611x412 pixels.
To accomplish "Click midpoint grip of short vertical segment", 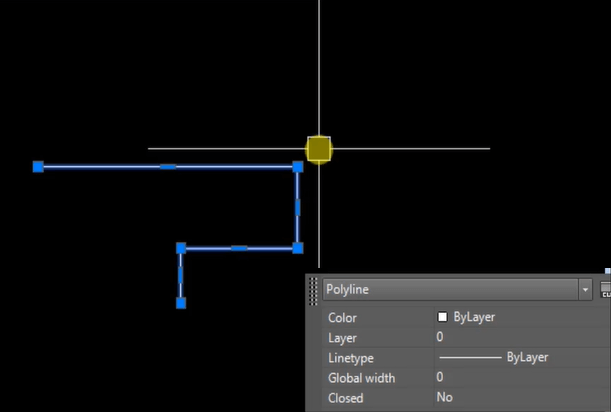I will tap(180, 275).
